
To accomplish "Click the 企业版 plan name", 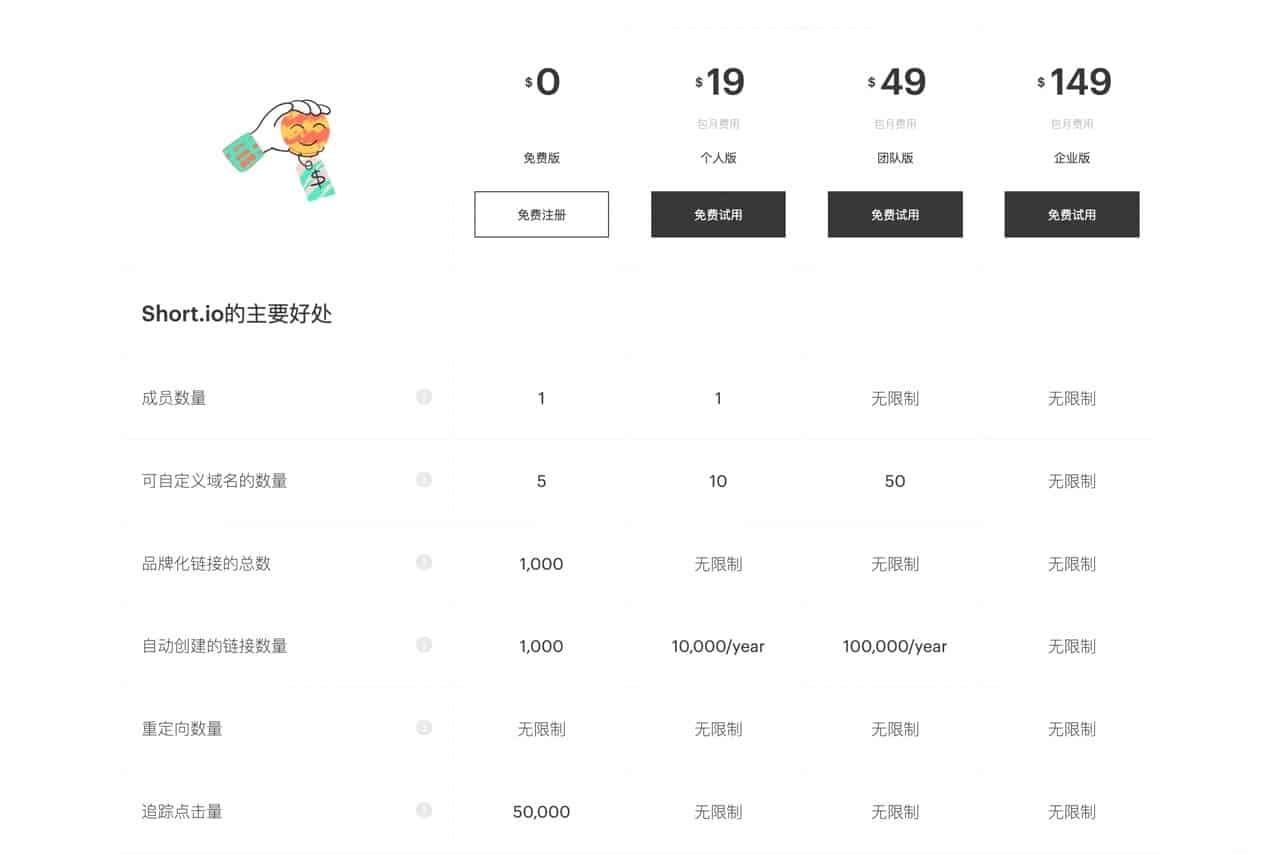I will click(1072, 158).
